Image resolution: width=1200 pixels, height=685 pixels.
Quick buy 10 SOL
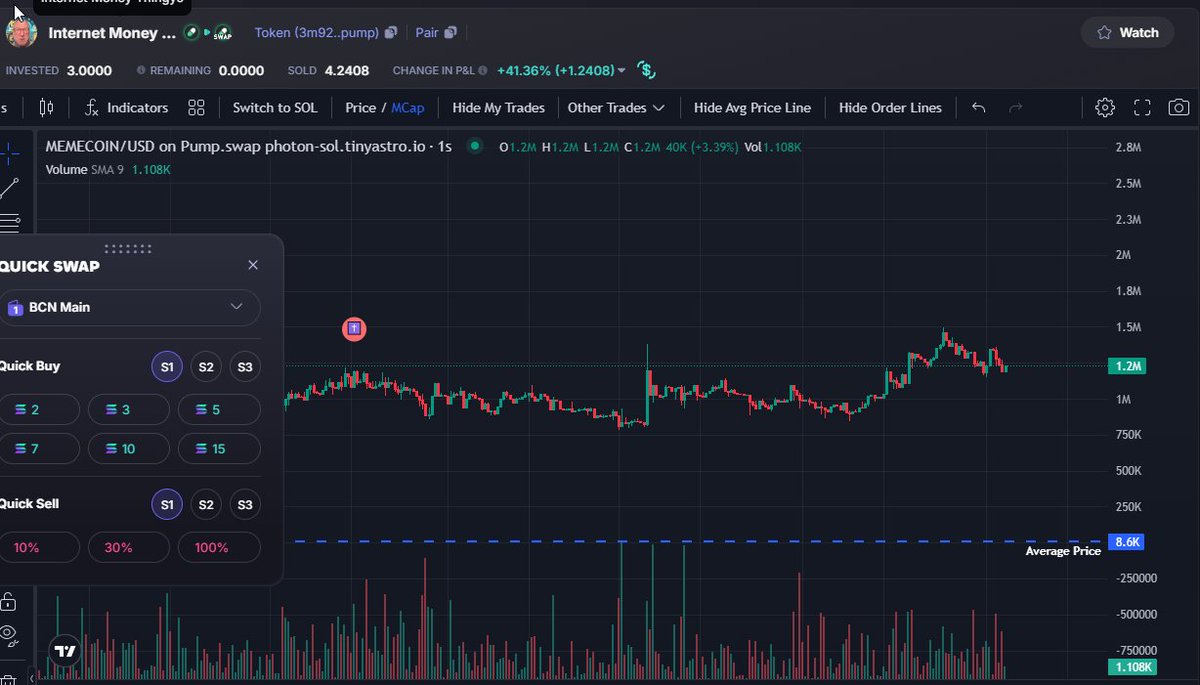pos(129,448)
